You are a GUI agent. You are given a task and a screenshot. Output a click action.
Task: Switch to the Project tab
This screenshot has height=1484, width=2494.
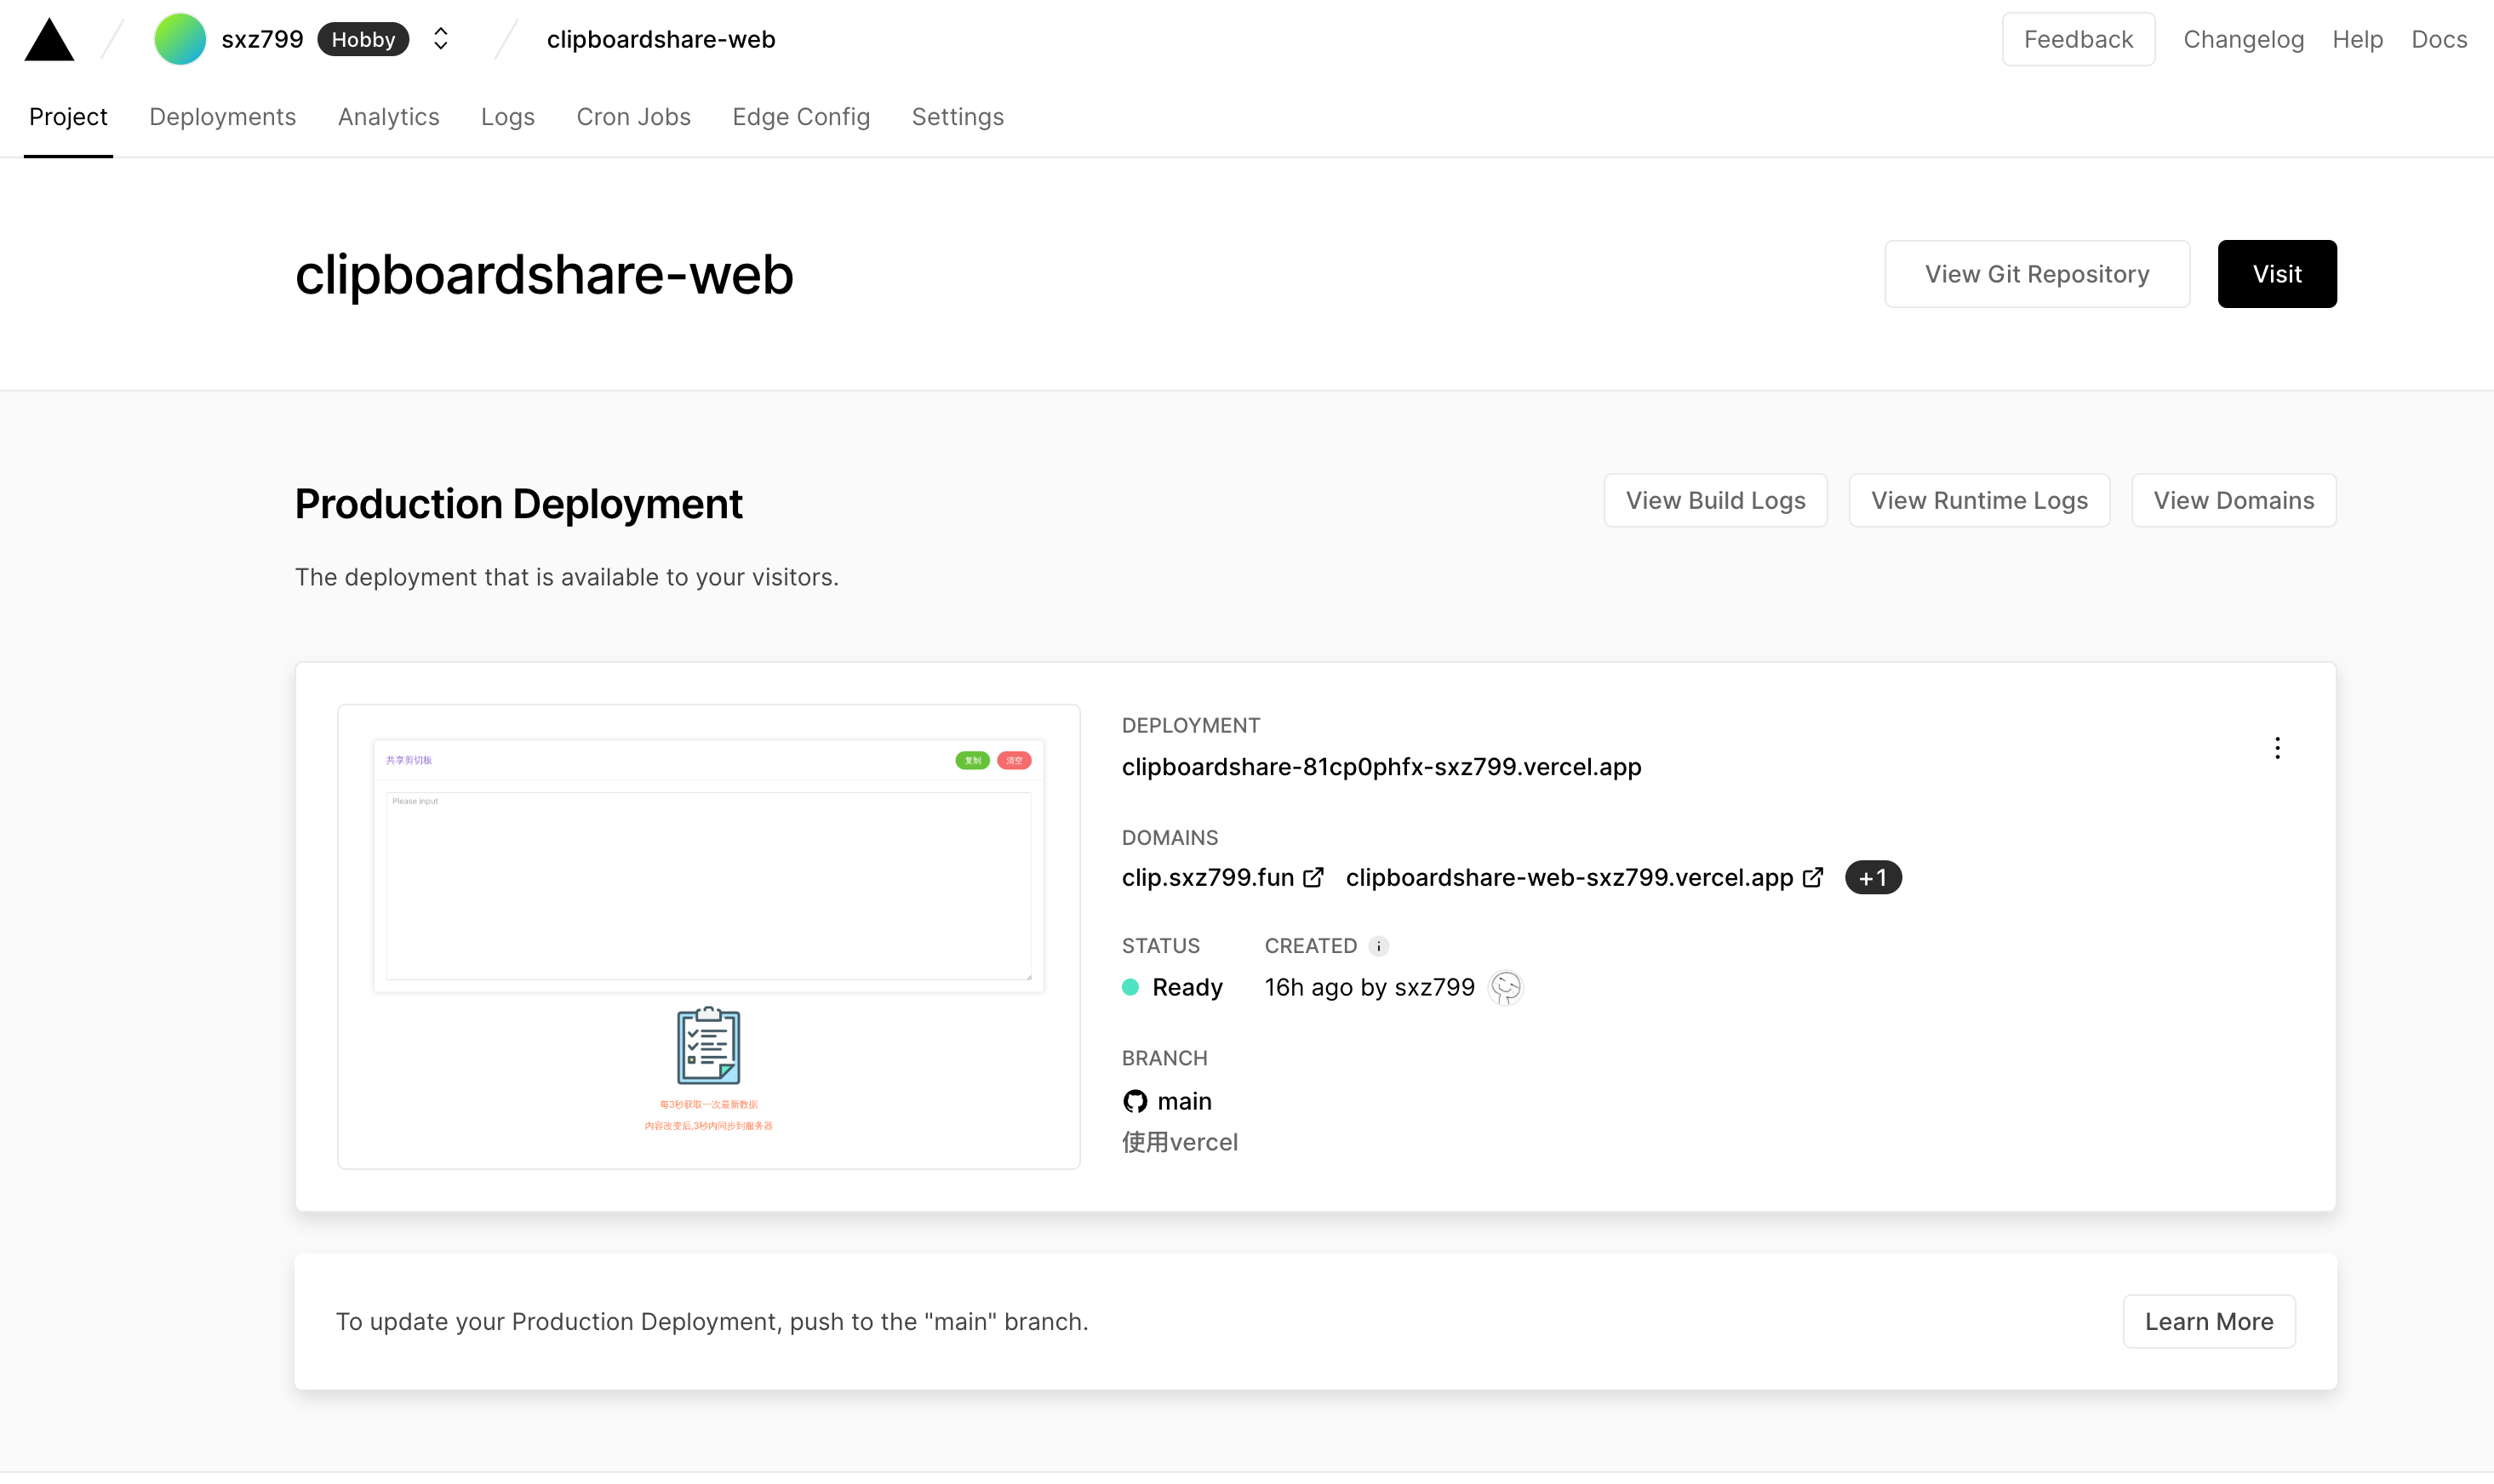(x=68, y=117)
